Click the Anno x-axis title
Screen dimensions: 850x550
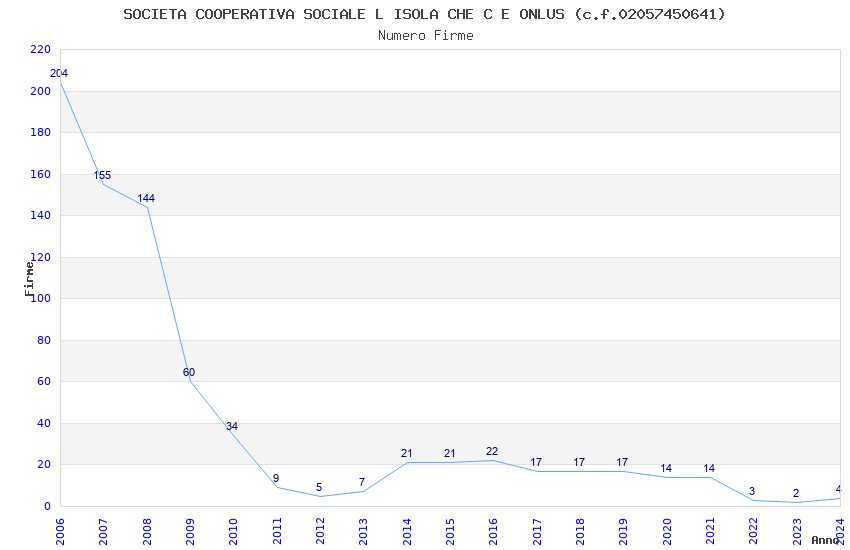(x=825, y=540)
